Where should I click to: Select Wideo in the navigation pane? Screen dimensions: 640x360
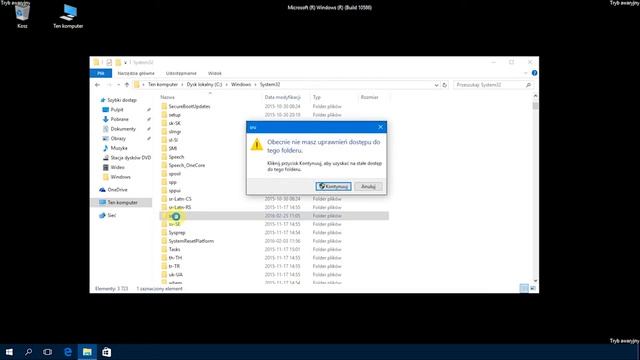(117, 167)
